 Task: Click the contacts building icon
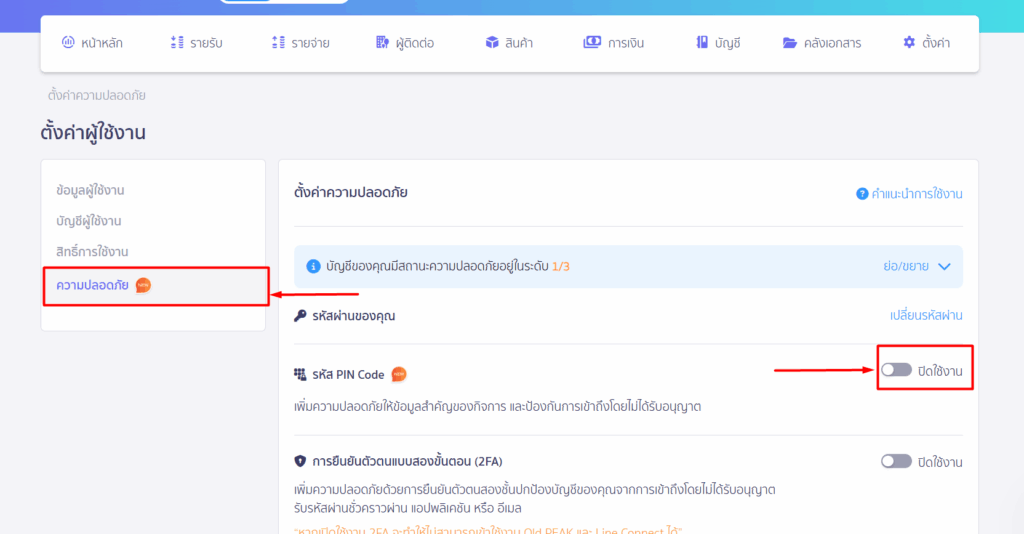[382, 43]
